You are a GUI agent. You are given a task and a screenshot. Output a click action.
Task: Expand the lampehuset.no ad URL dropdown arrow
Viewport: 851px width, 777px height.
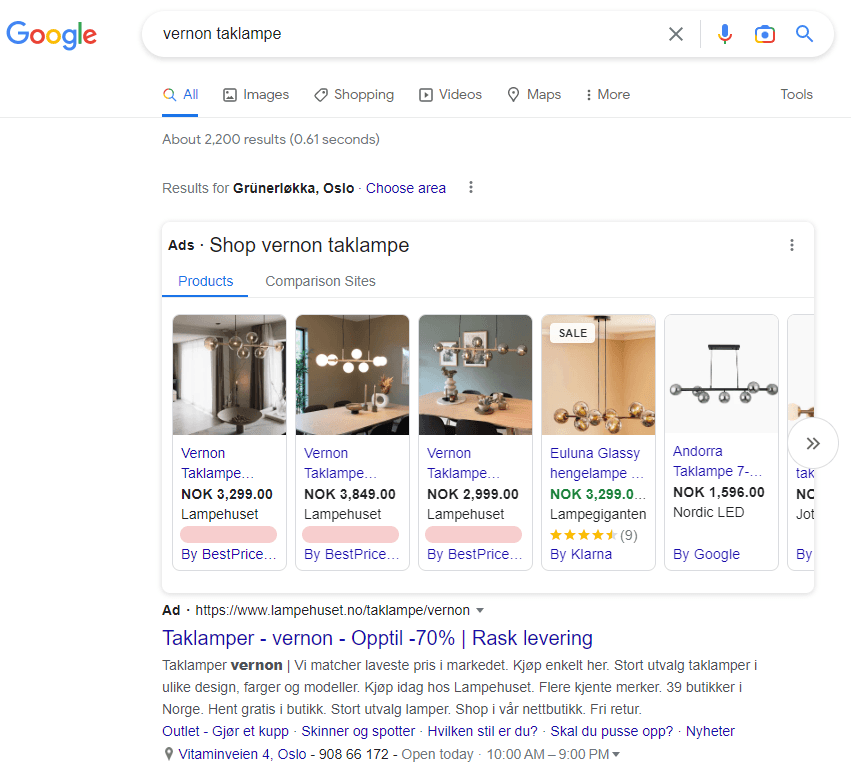[x=480, y=610]
